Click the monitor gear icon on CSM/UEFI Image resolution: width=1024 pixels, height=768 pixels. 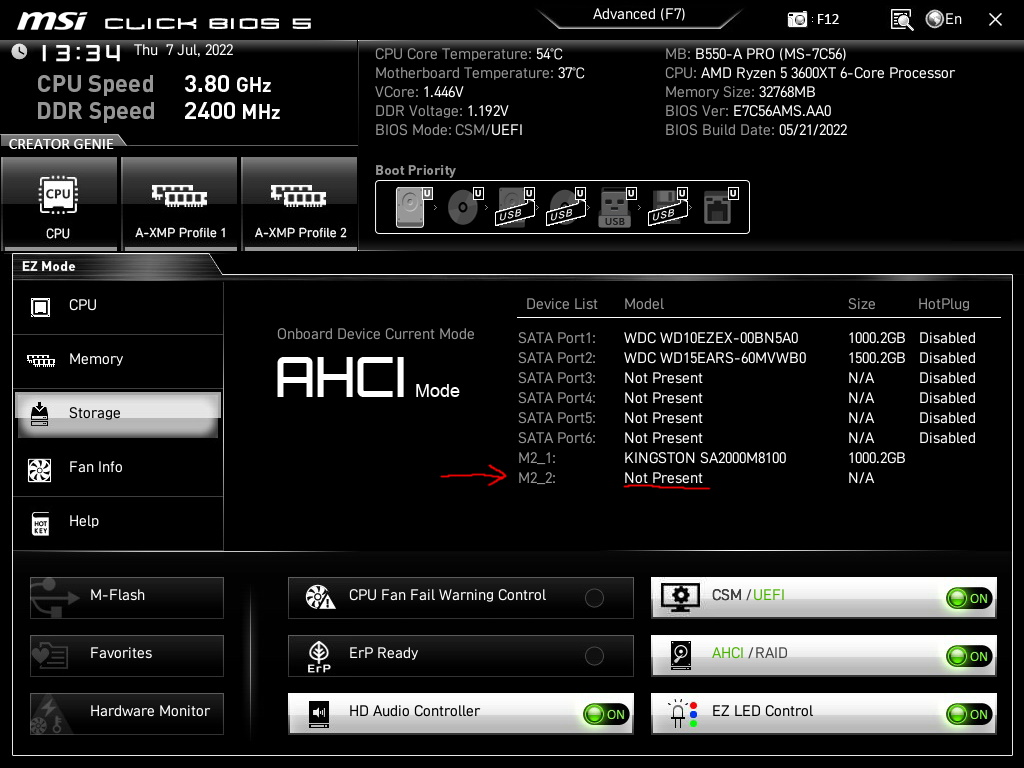pyautogui.click(x=680, y=598)
